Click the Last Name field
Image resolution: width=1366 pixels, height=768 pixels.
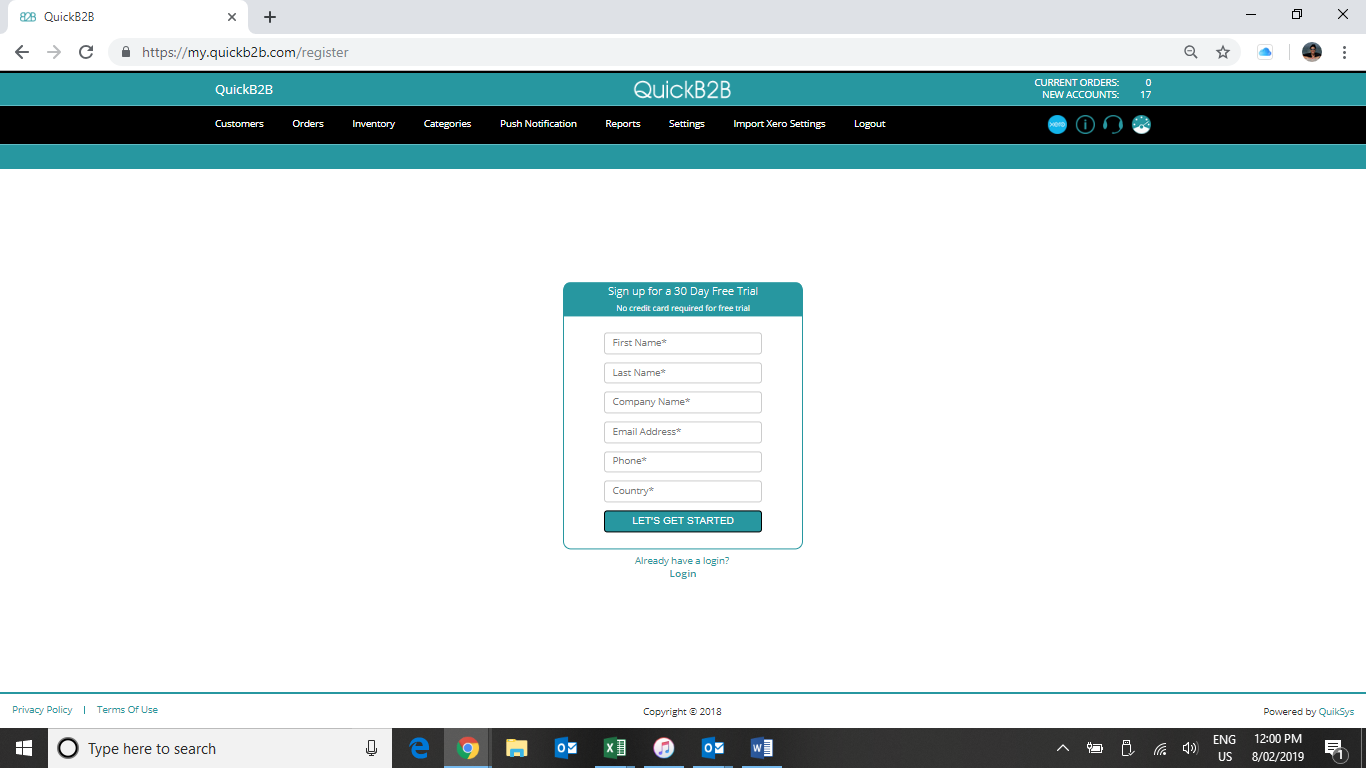click(683, 373)
